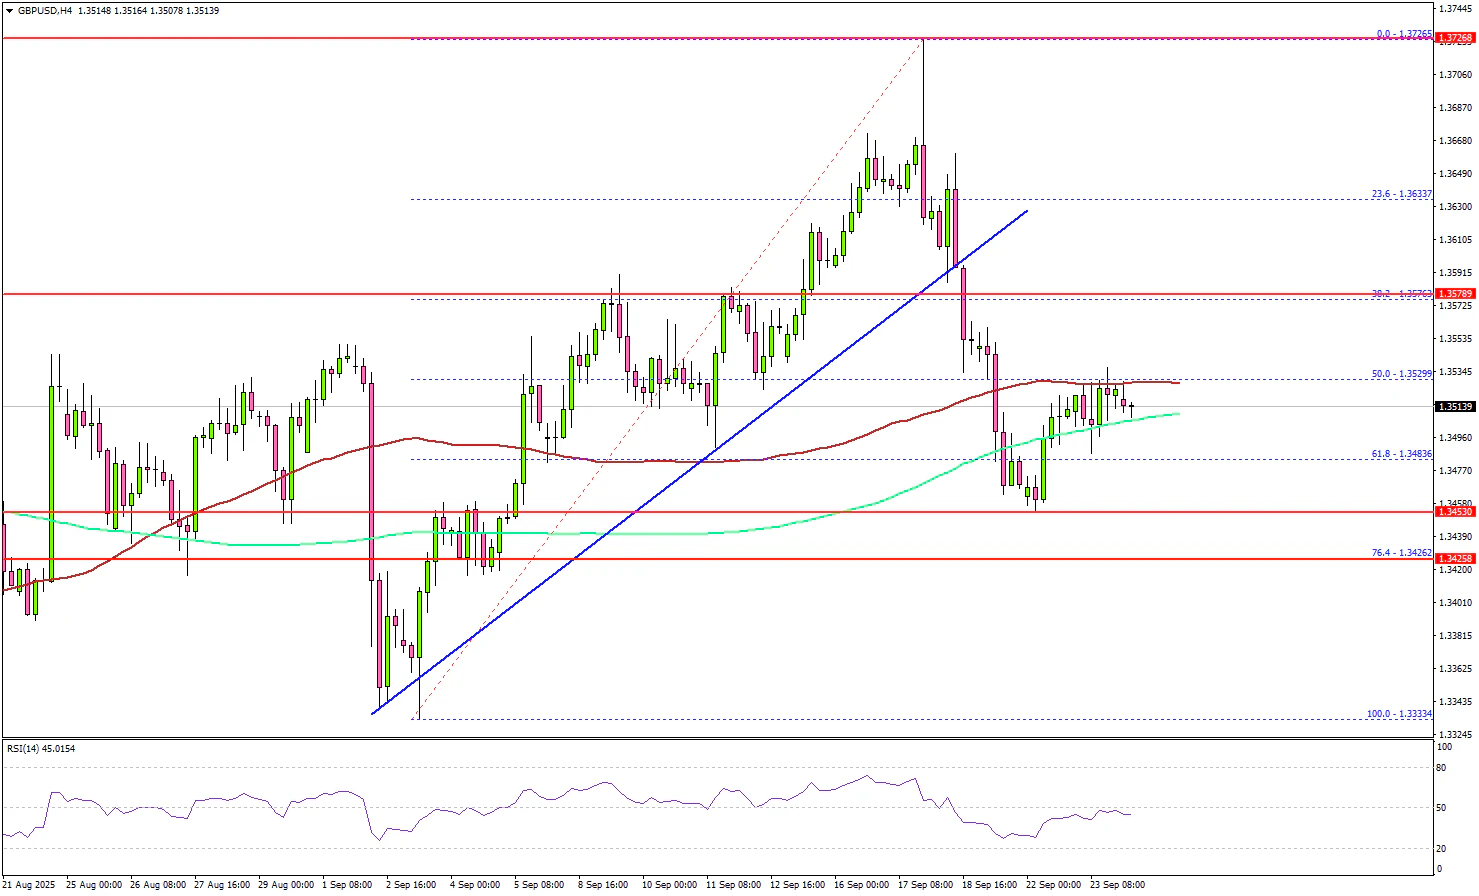Screen dimensions: 1479x896
Task: Select the red 1.34530 price tag
Action: coord(1454,512)
